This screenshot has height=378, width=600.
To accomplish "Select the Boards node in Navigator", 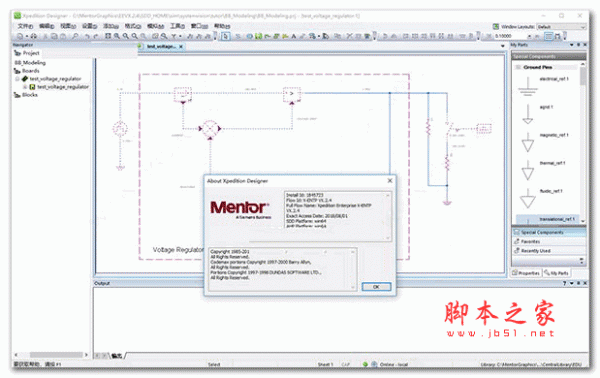I will coord(27,71).
